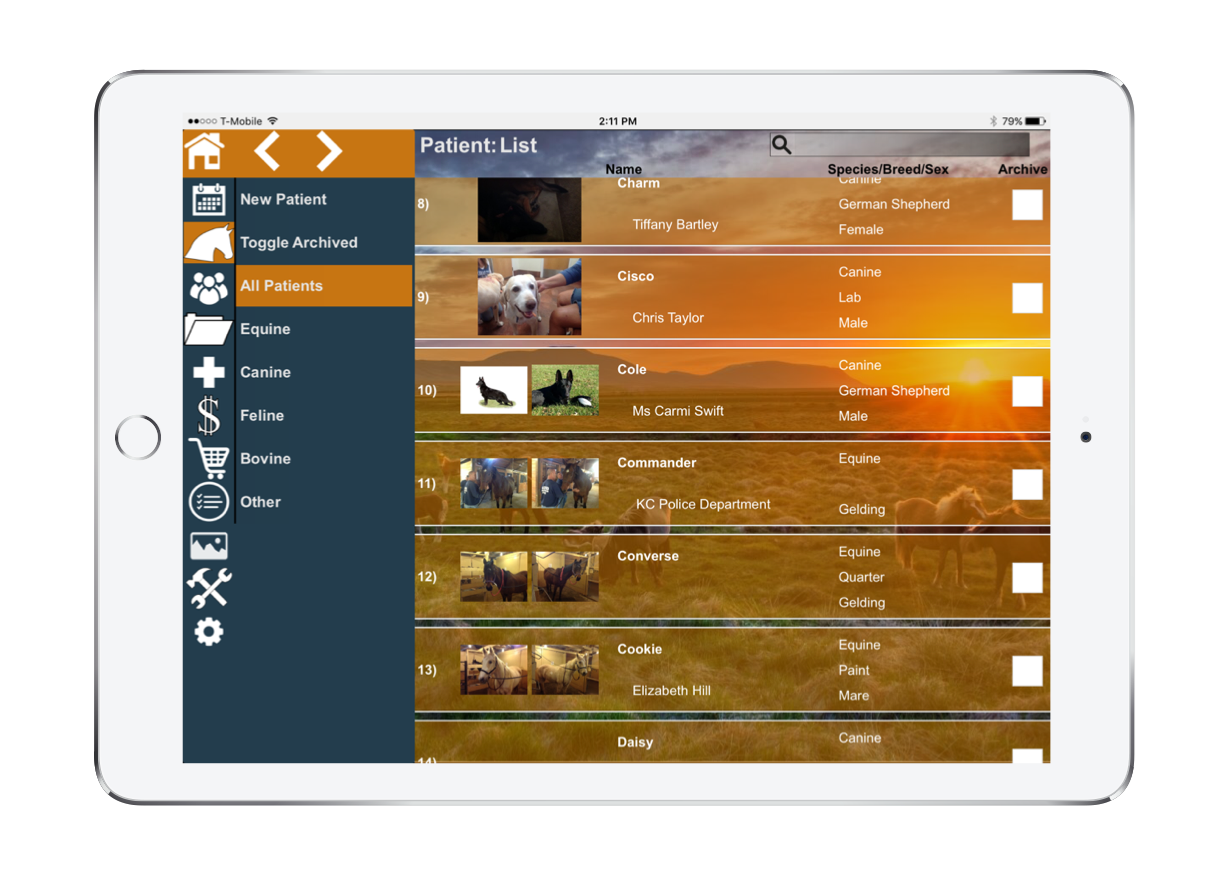Open the patient named Converse
The height and width of the screenshot is (875, 1209).
coord(648,556)
